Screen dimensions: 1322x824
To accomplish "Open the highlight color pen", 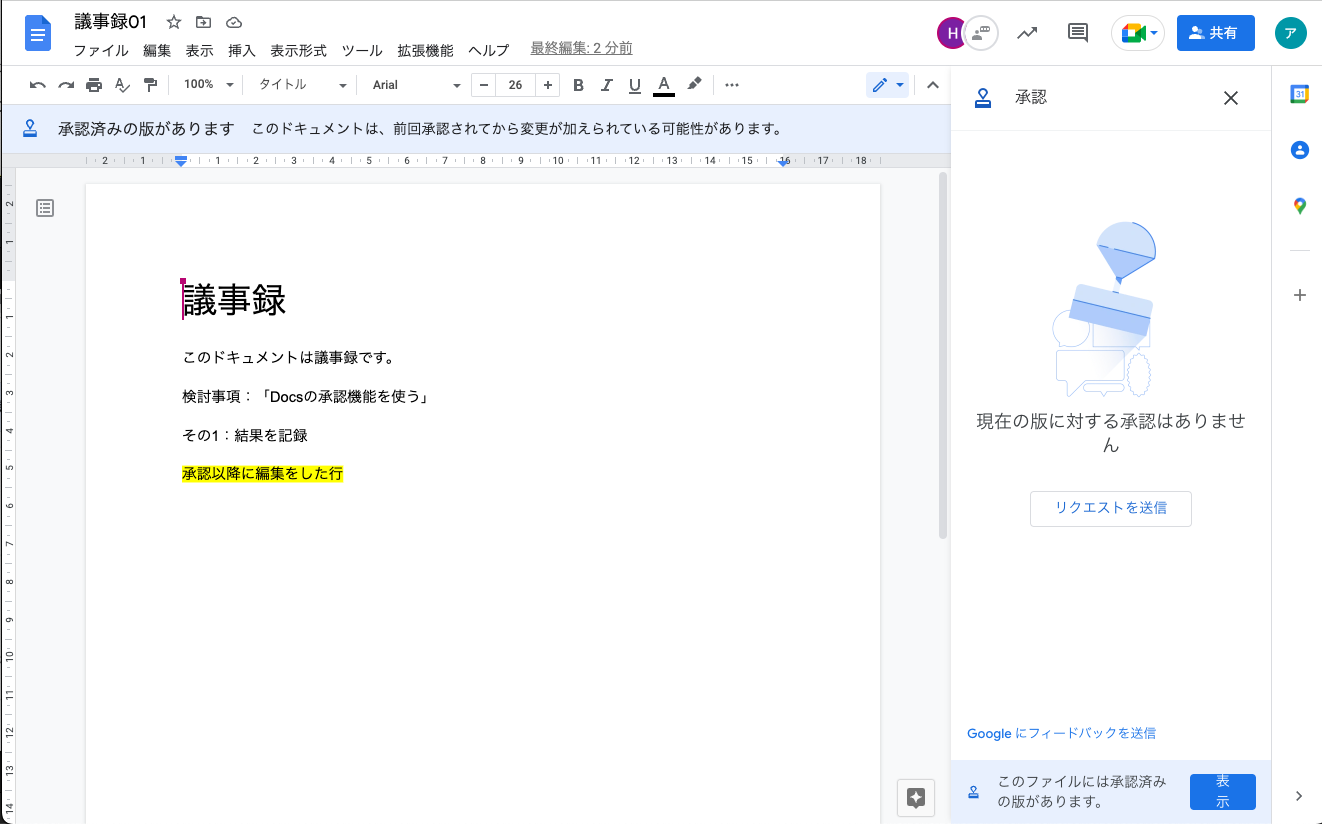I will pos(694,85).
